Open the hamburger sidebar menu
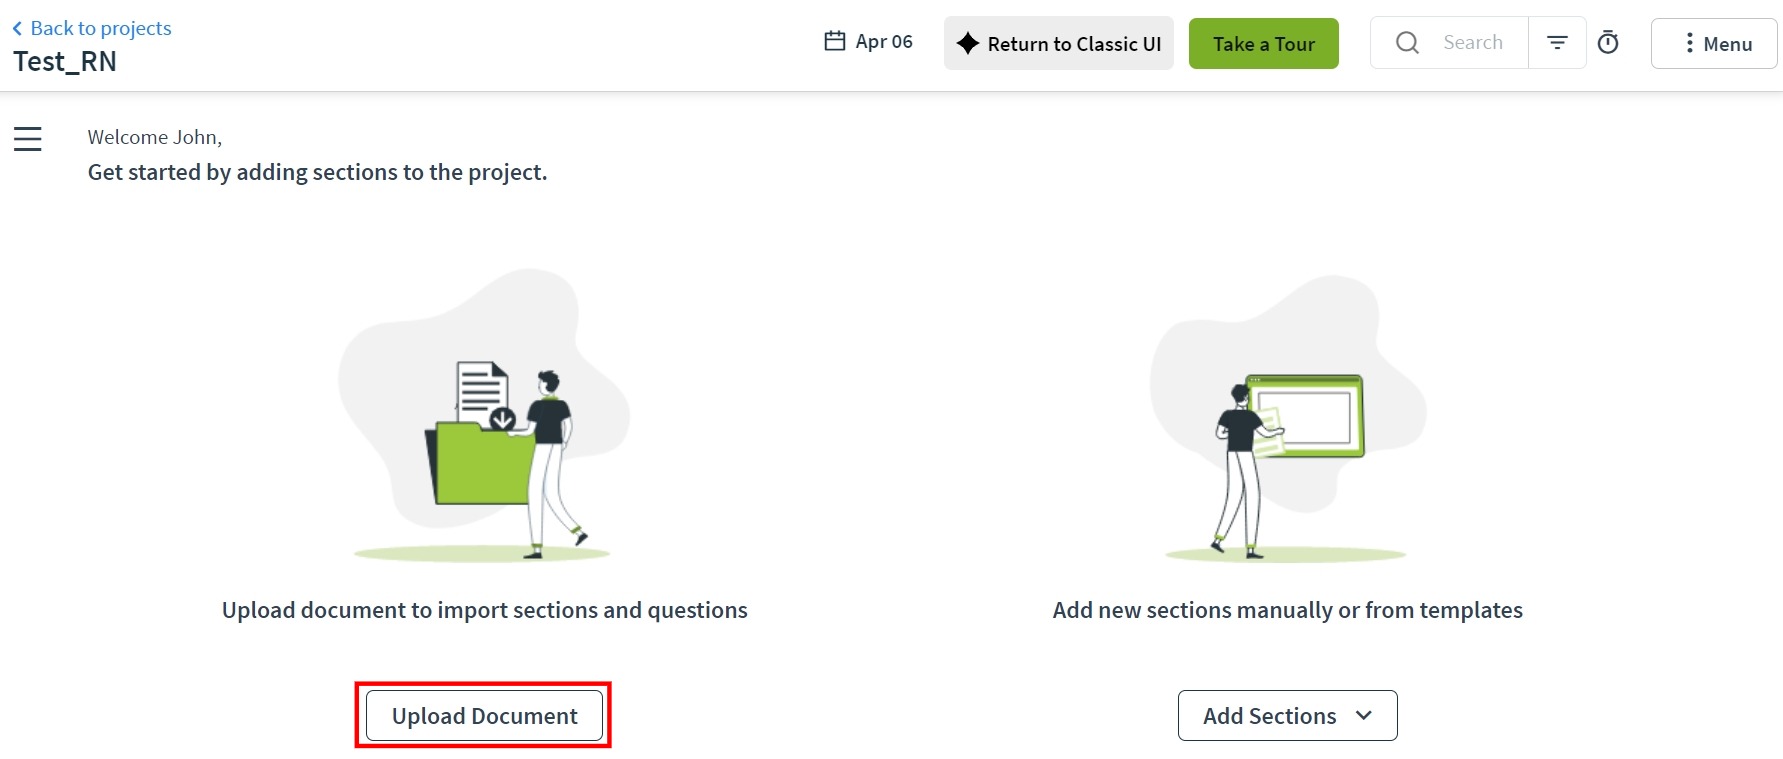The image size is (1783, 759). pyautogui.click(x=28, y=139)
